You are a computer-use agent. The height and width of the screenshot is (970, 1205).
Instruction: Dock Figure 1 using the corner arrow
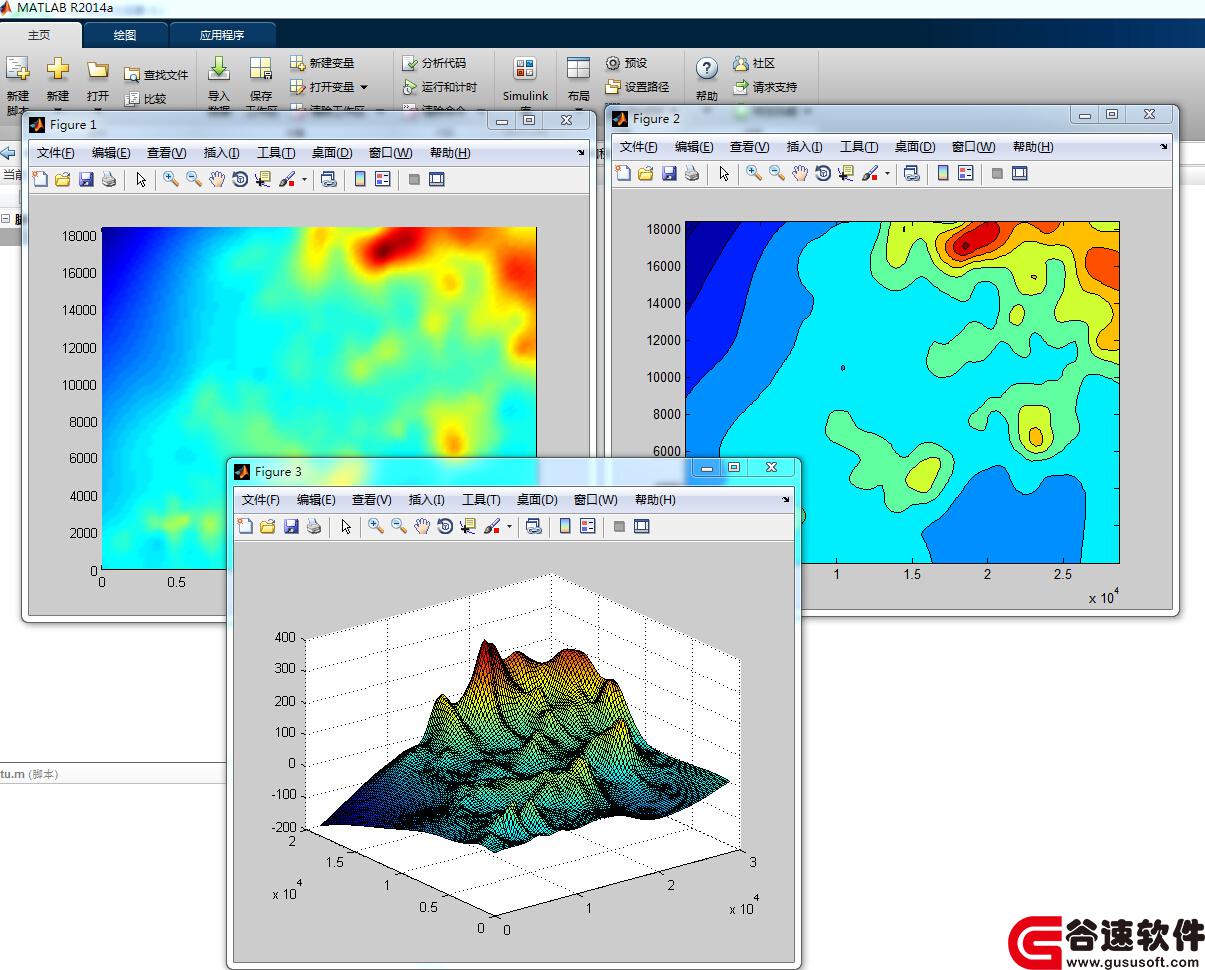[x=582, y=153]
